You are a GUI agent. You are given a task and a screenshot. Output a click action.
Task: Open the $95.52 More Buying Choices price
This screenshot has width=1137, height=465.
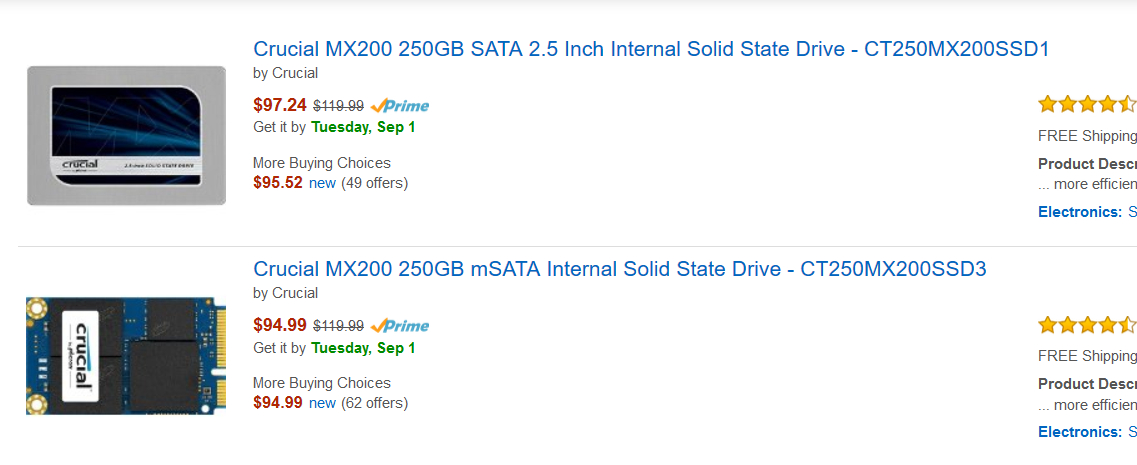point(278,183)
